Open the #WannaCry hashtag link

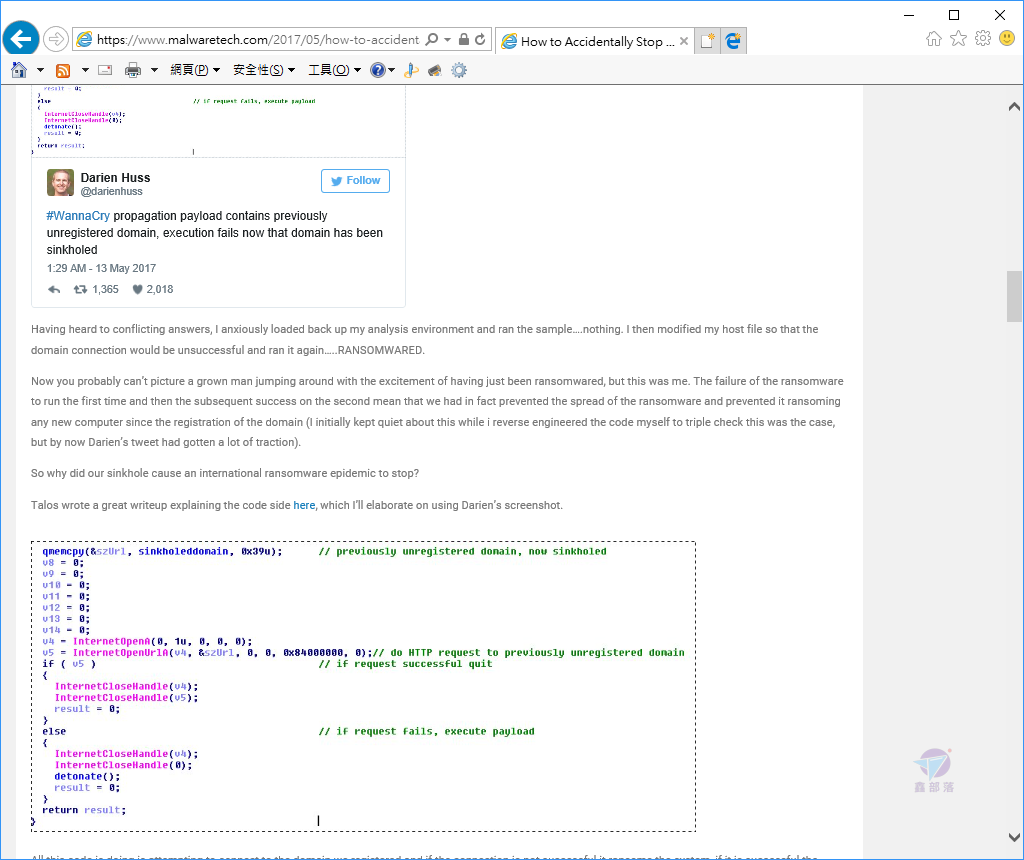click(78, 216)
